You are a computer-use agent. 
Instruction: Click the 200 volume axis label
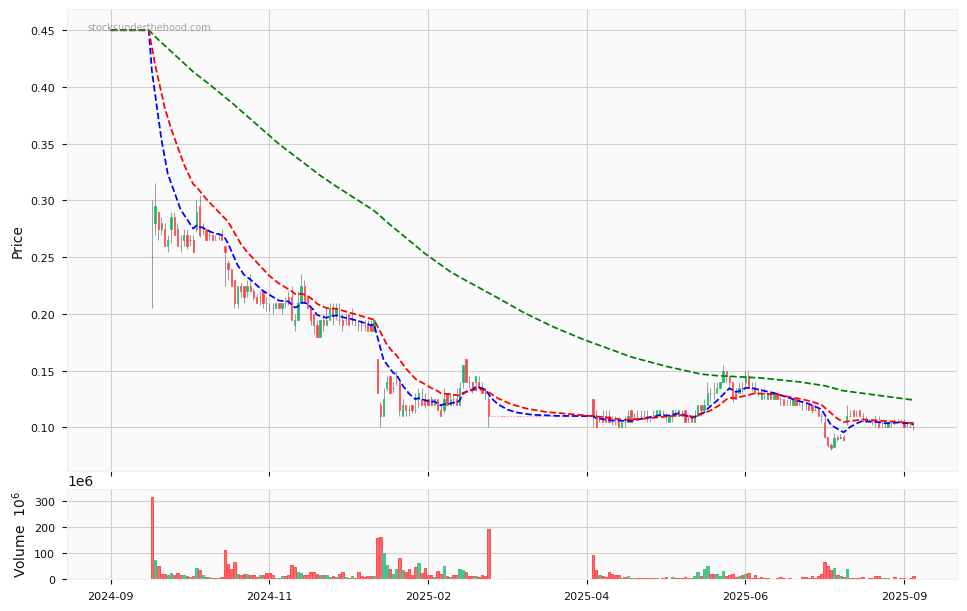(x=47, y=528)
